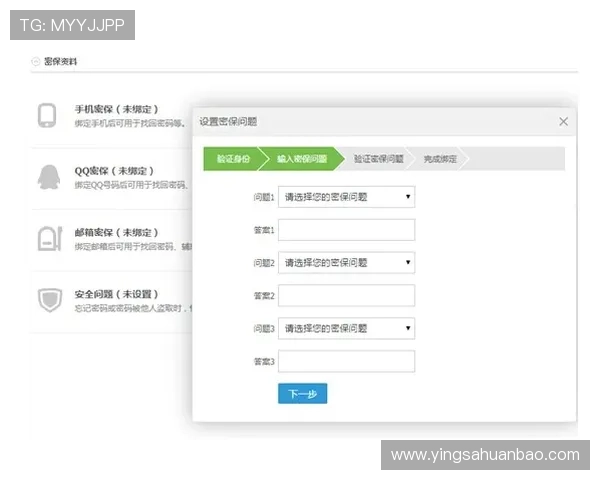Click QQ密保（未绑定）heading
This screenshot has width=600, height=480.
coord(114,171)
